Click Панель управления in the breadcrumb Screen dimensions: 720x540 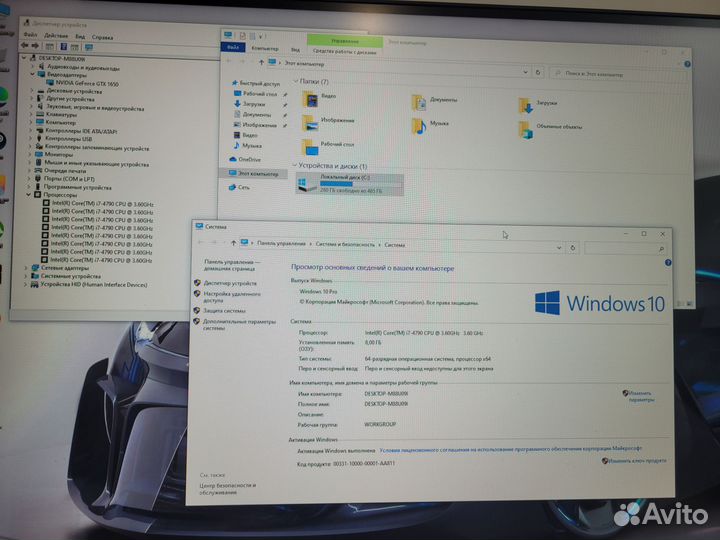click(281, 243)
